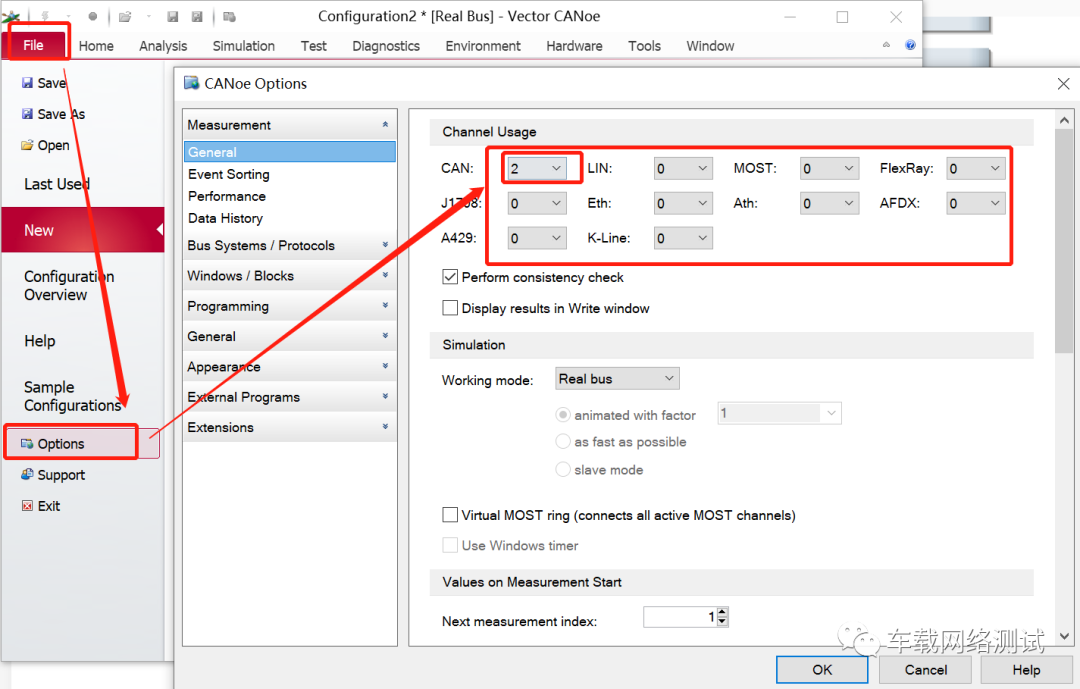
Task: Expand the Appearance section
Action: click(290, 367)
